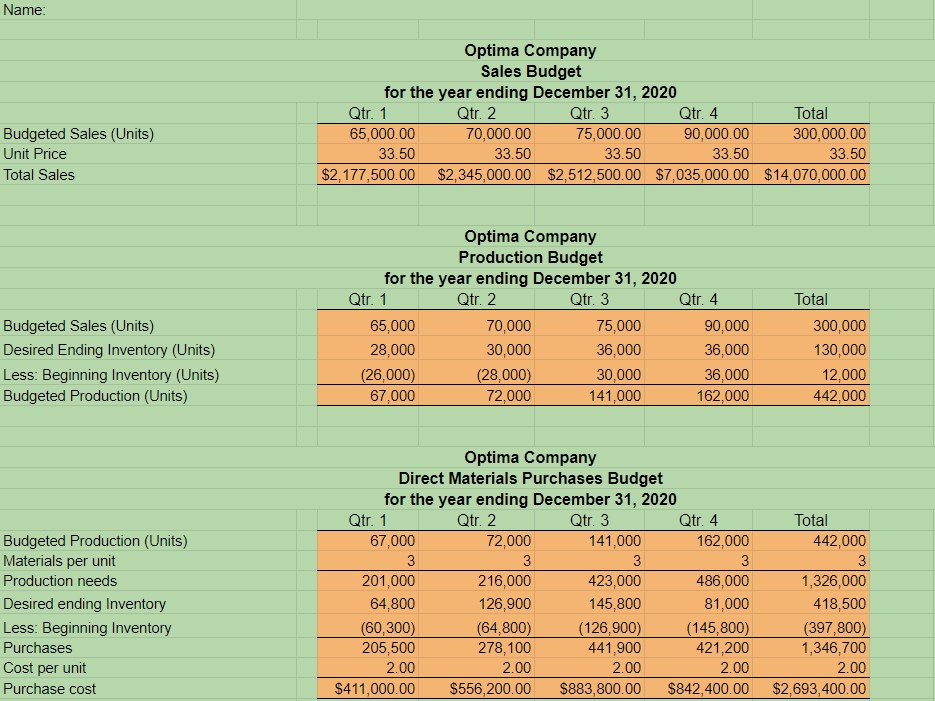935x701 pixels.
Task: Click the Qtr. 3 column header in Production Budget
Action: 589,299
